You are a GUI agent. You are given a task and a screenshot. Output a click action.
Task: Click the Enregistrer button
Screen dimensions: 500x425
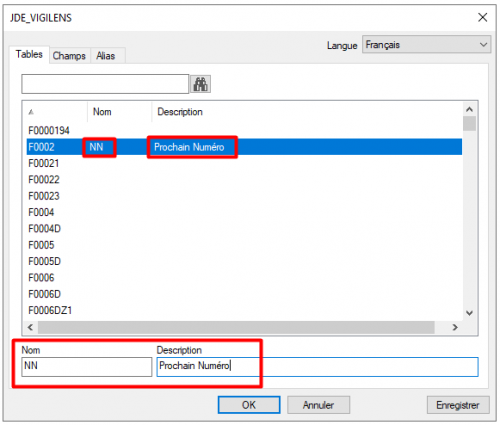[458, 405]
